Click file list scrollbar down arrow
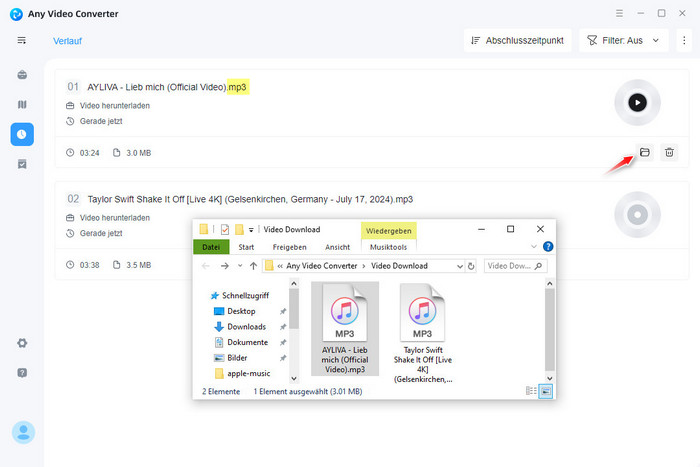This screenshot has height=467, width=700. [550, 379]
